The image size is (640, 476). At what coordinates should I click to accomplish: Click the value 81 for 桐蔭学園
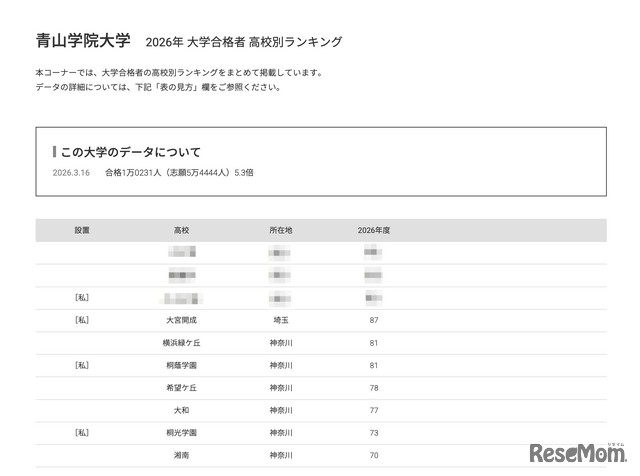coord(374,365)
